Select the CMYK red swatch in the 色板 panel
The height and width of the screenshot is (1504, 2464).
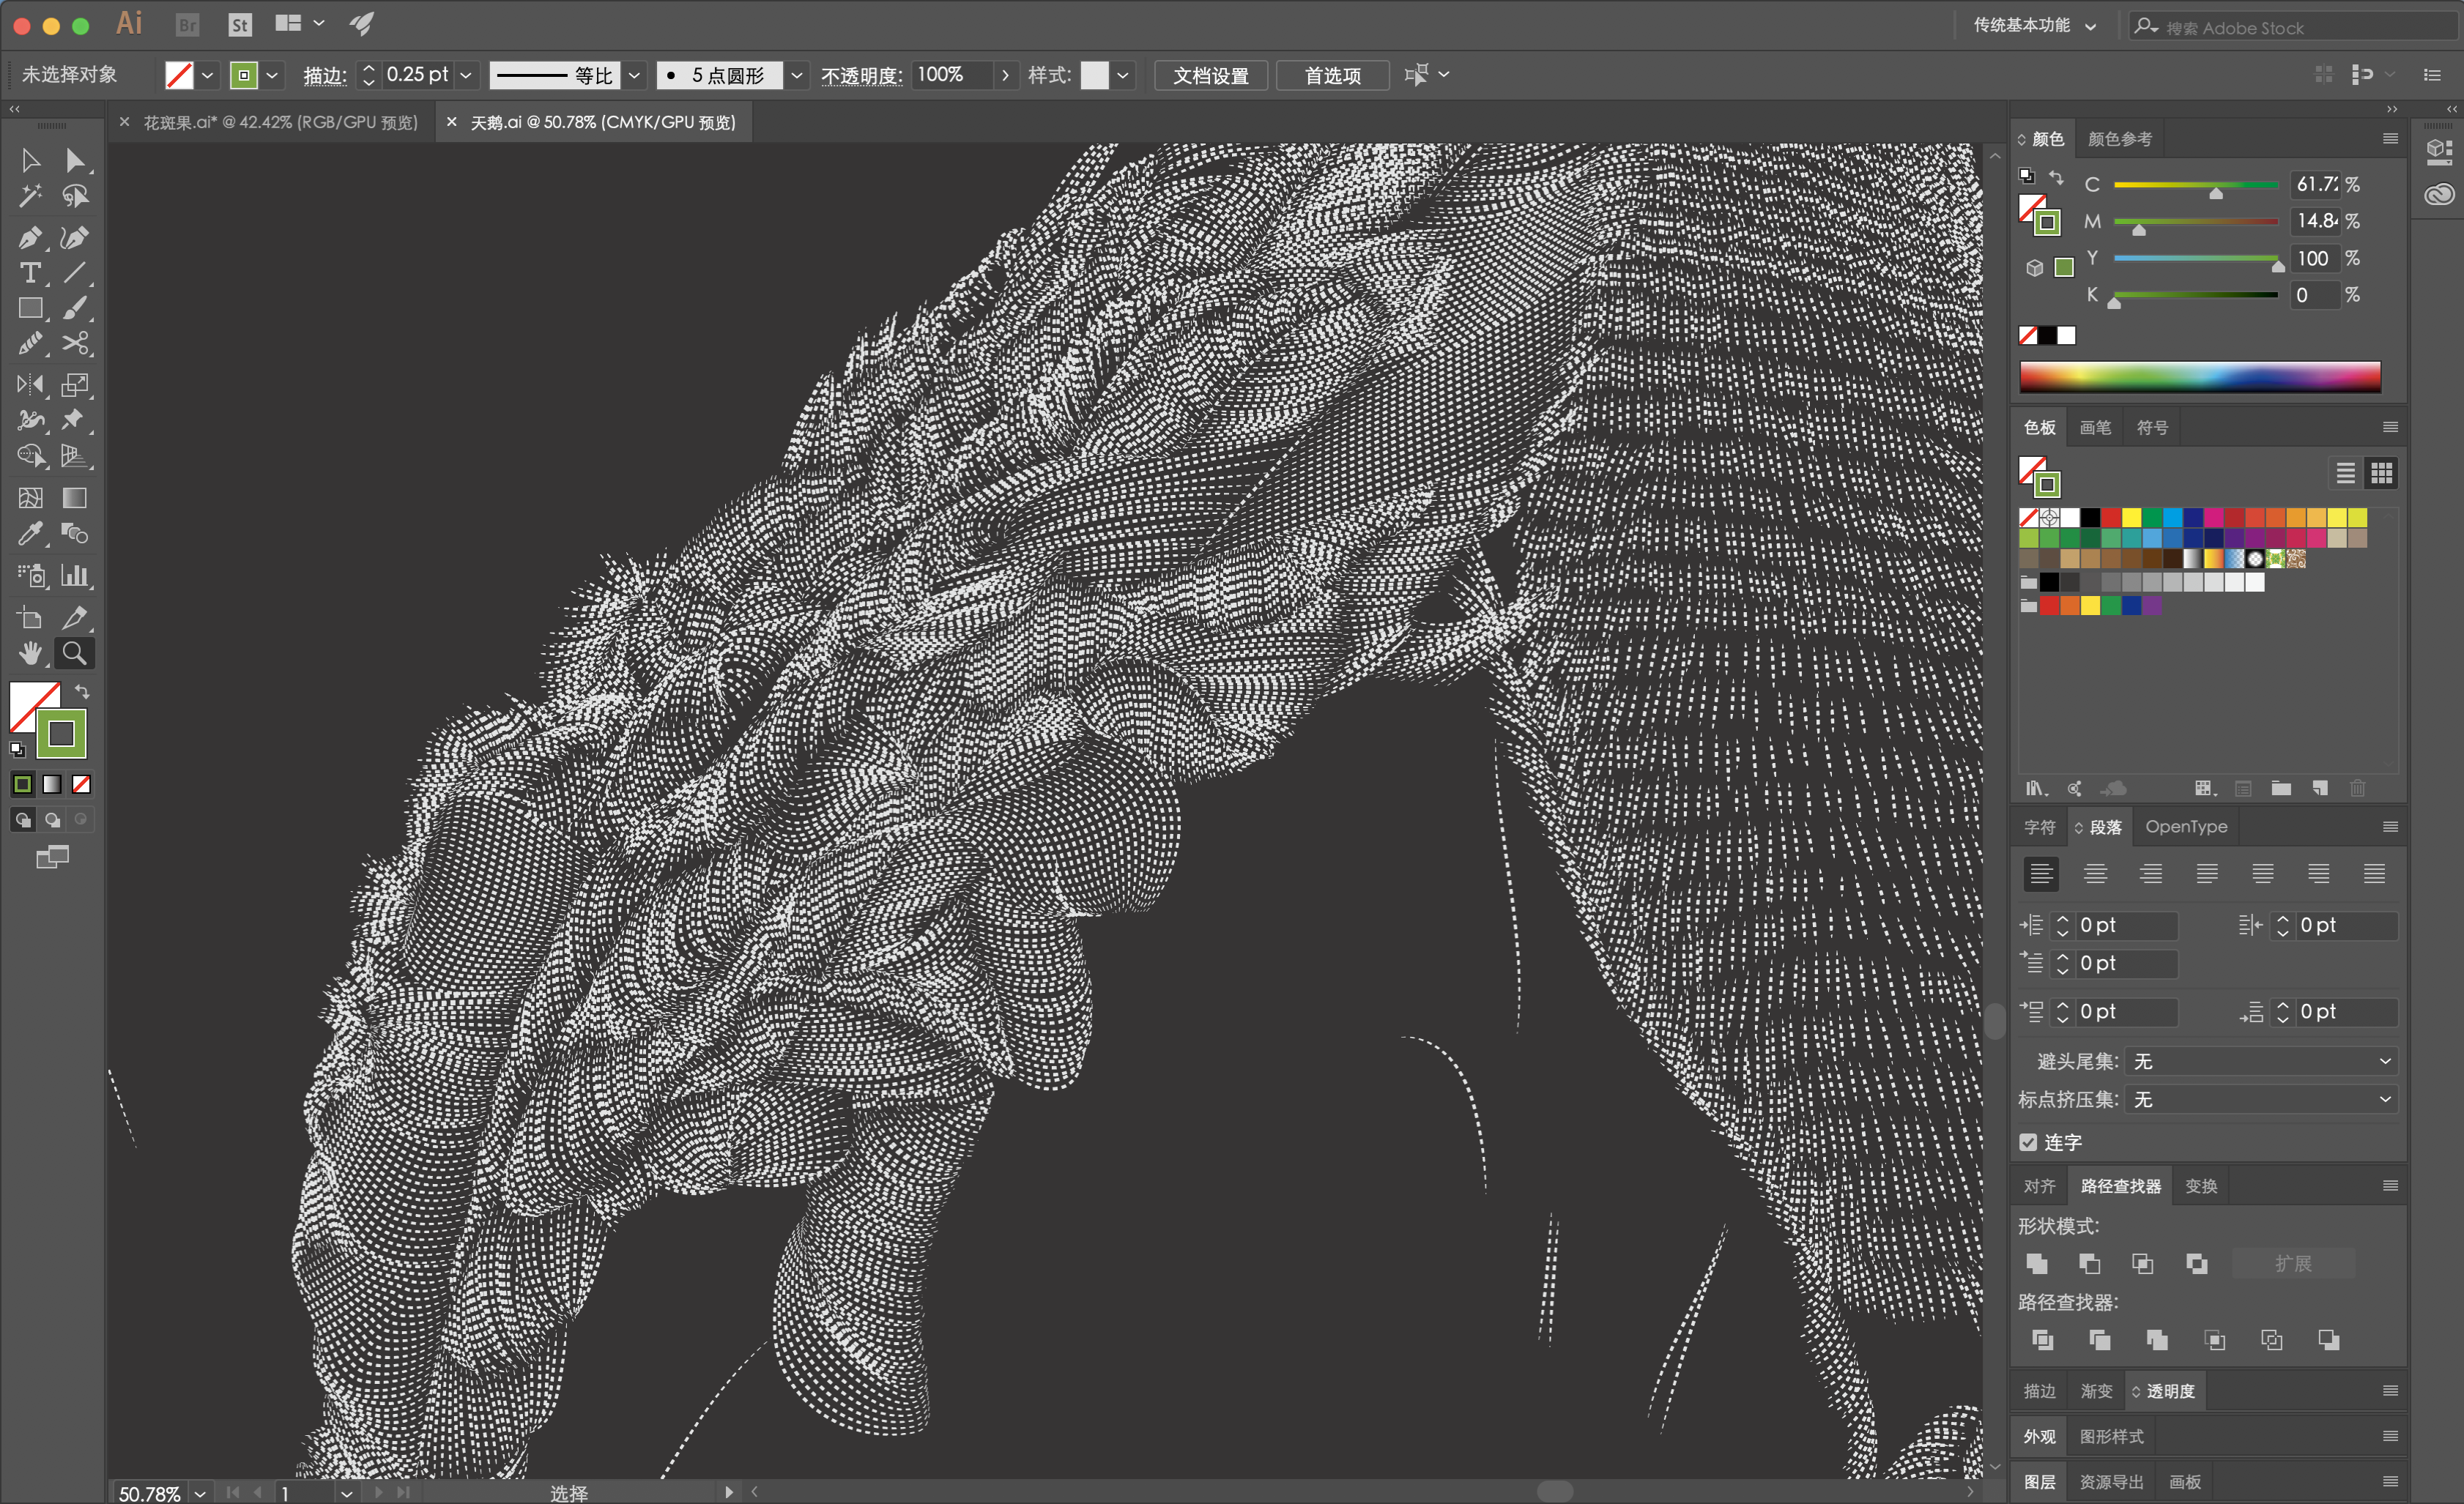pyautogui.click(x=2111, y=518)
